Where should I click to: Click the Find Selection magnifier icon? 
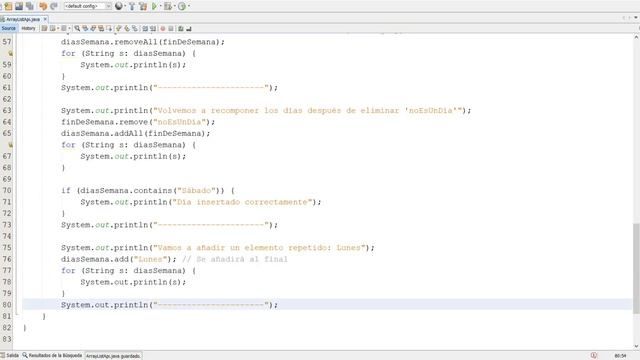coord(77,28)
